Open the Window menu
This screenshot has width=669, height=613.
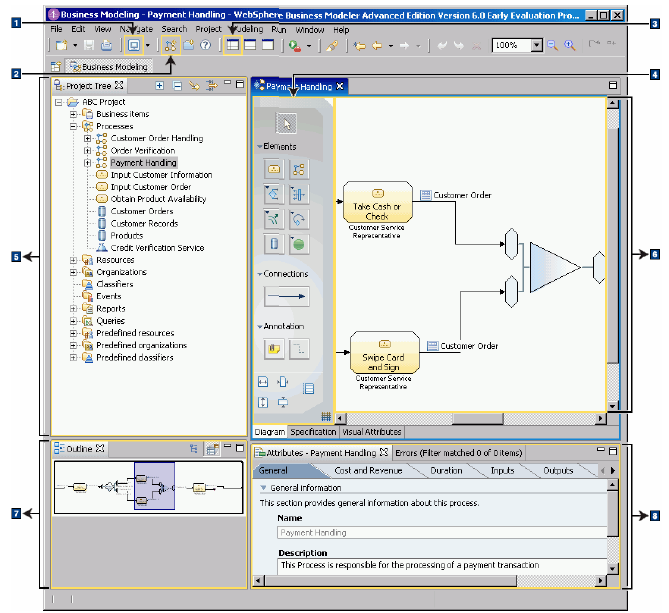tap(310, 30)
